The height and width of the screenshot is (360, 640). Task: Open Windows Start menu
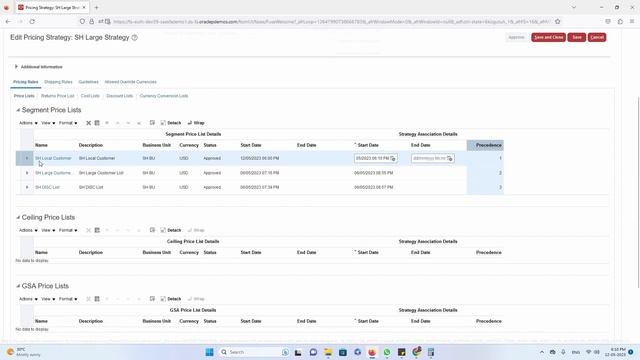point(209,352)
